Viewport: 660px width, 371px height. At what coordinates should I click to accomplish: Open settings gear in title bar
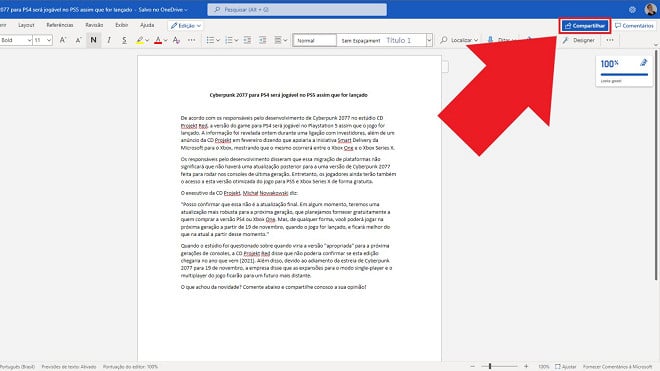632,9
